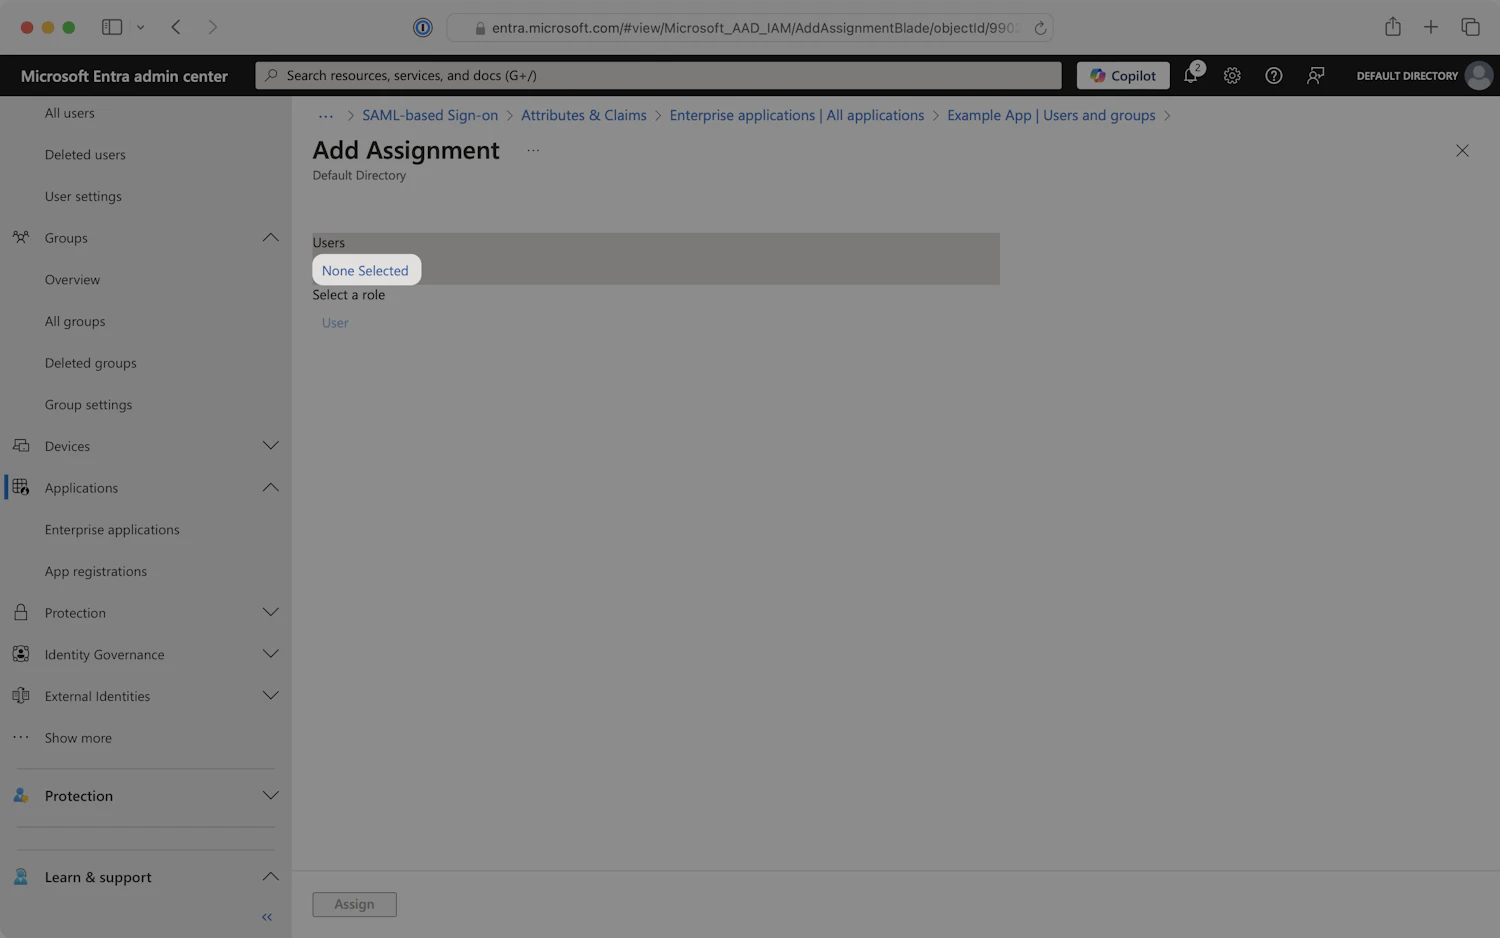Click the External Identities icon
The width and height of the screenshot is (1500, 938).
(x=20, y=695)
